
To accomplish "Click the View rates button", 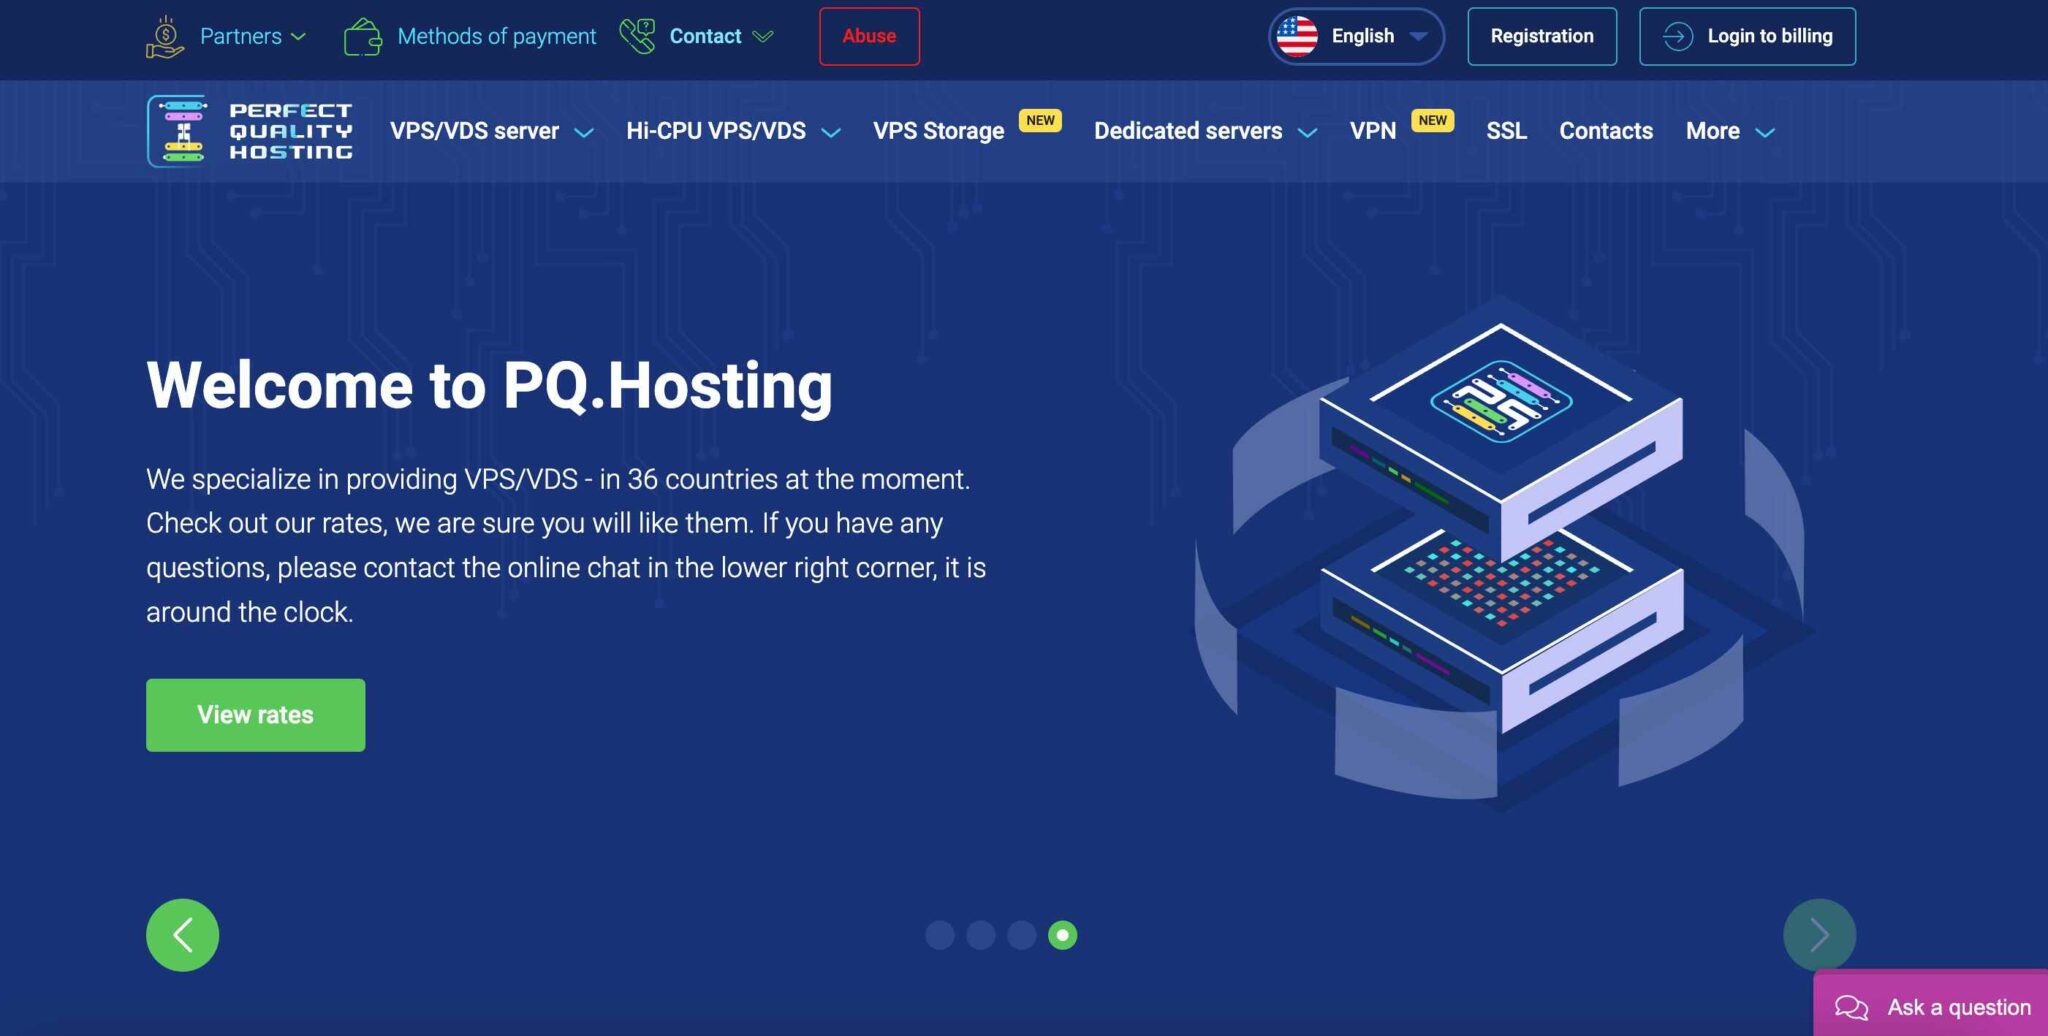I will [255, 715].
